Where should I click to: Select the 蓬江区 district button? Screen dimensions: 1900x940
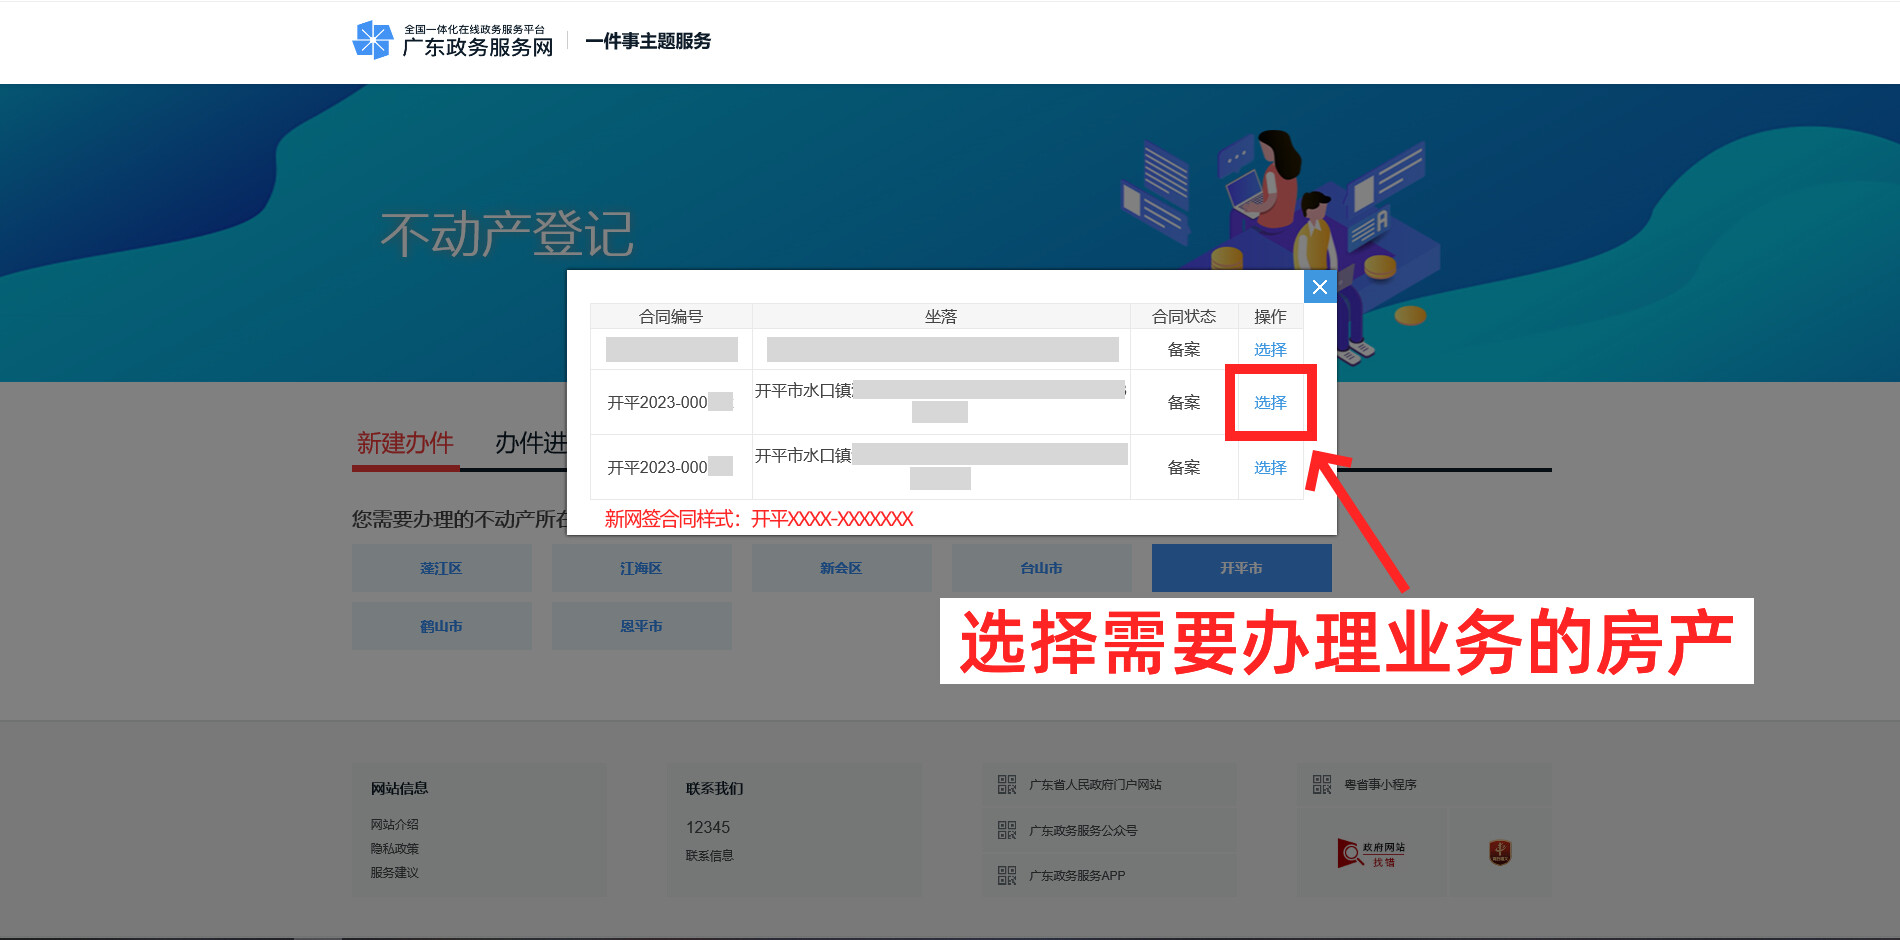tap(441, 568)
